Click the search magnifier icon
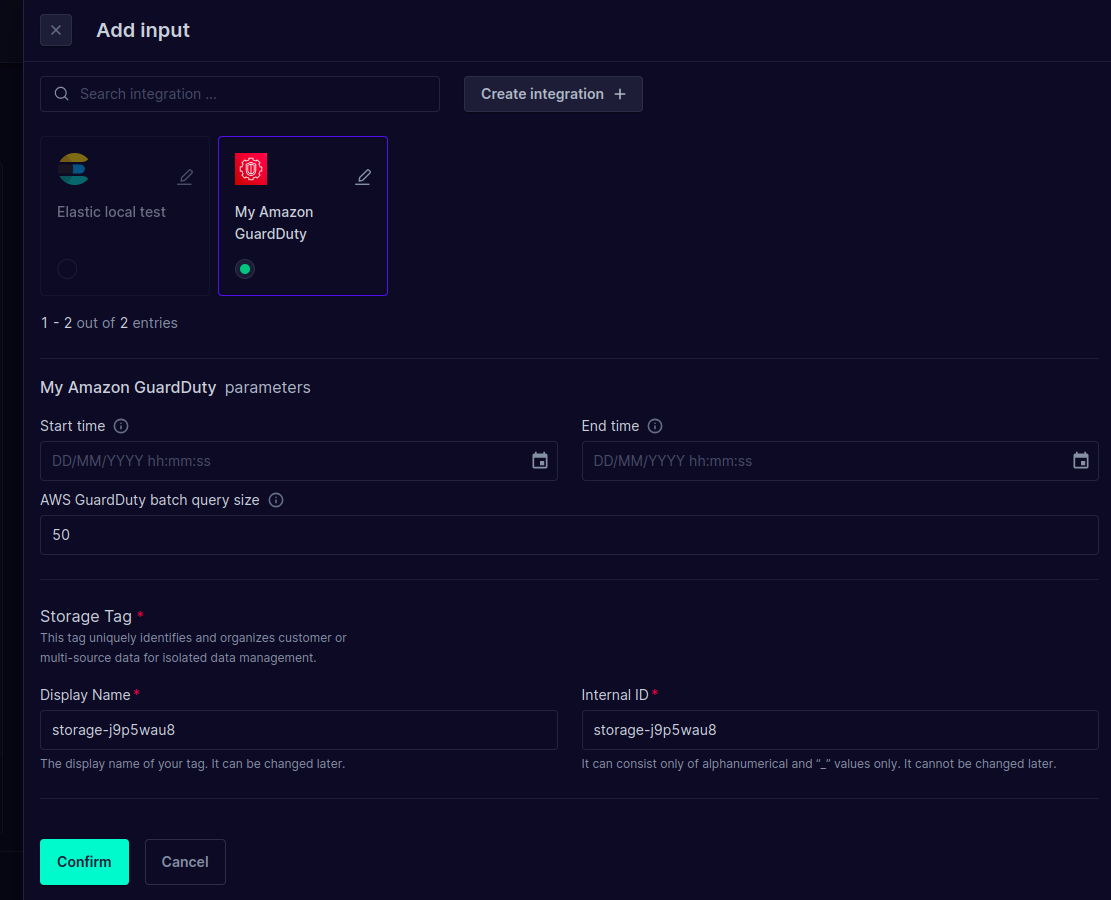 [x=62, y=94]
